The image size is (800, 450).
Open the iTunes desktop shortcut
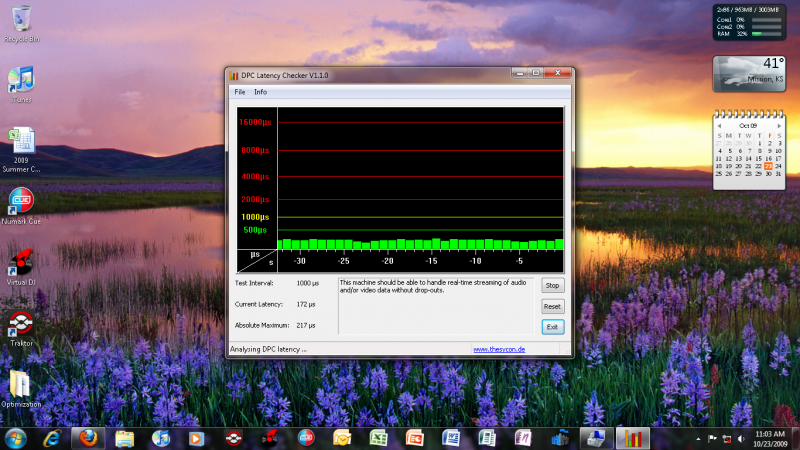(x=21, y=82)
